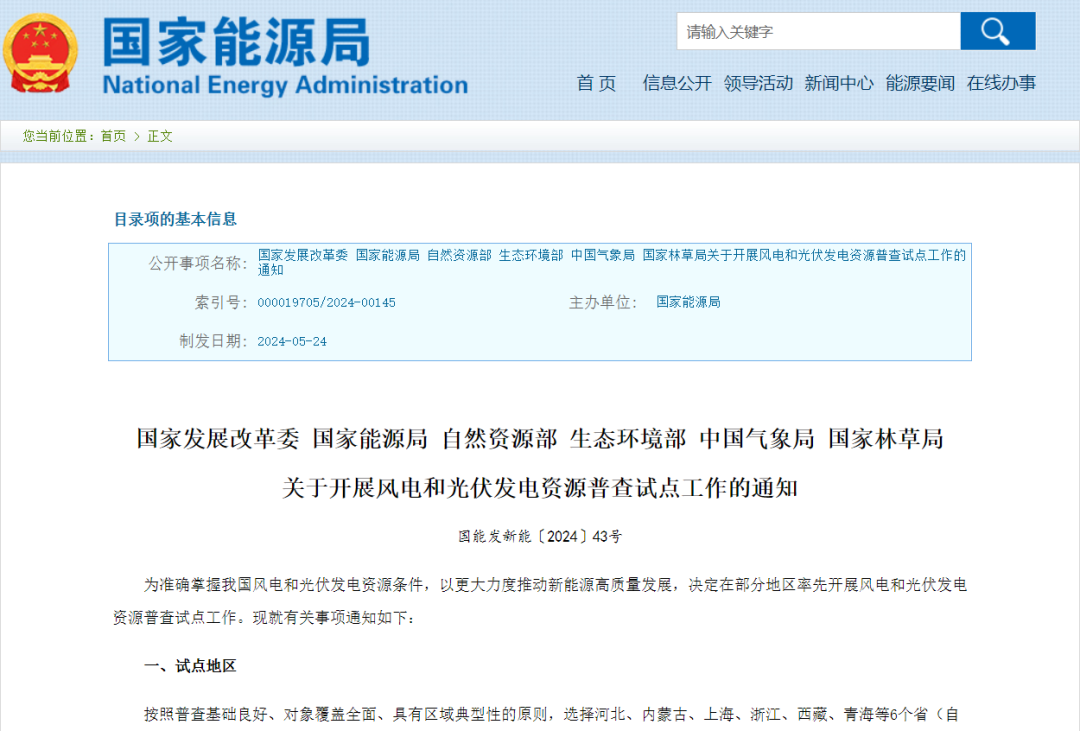Focus the 请输入关键字 search field
Viewport: 1080px width, 731px height.
817,32
